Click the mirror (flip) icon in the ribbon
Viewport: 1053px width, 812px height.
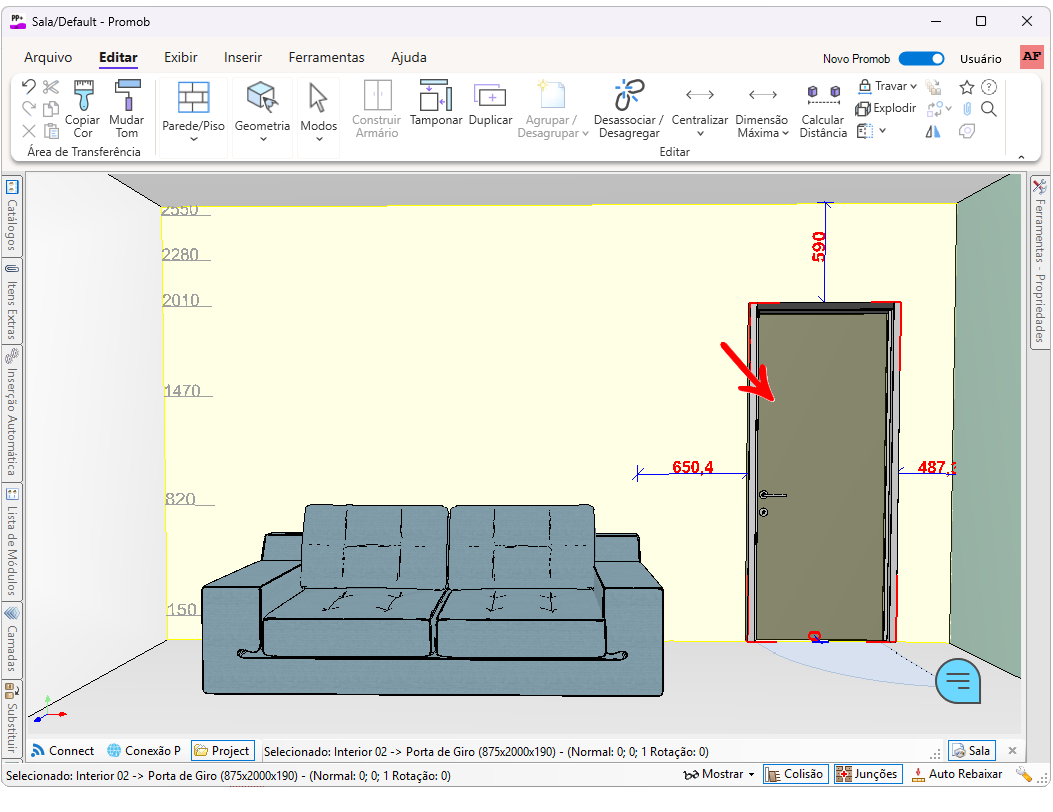tap(932, 131)
